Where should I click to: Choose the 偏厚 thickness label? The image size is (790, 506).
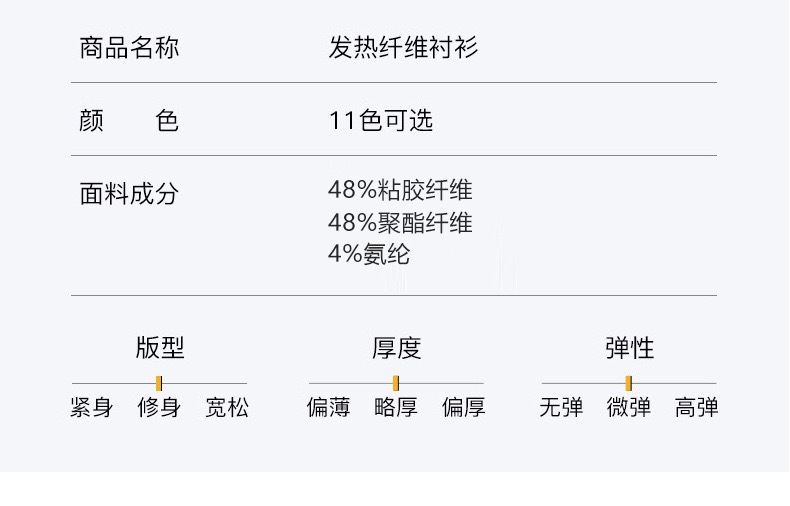pos(464,408)
